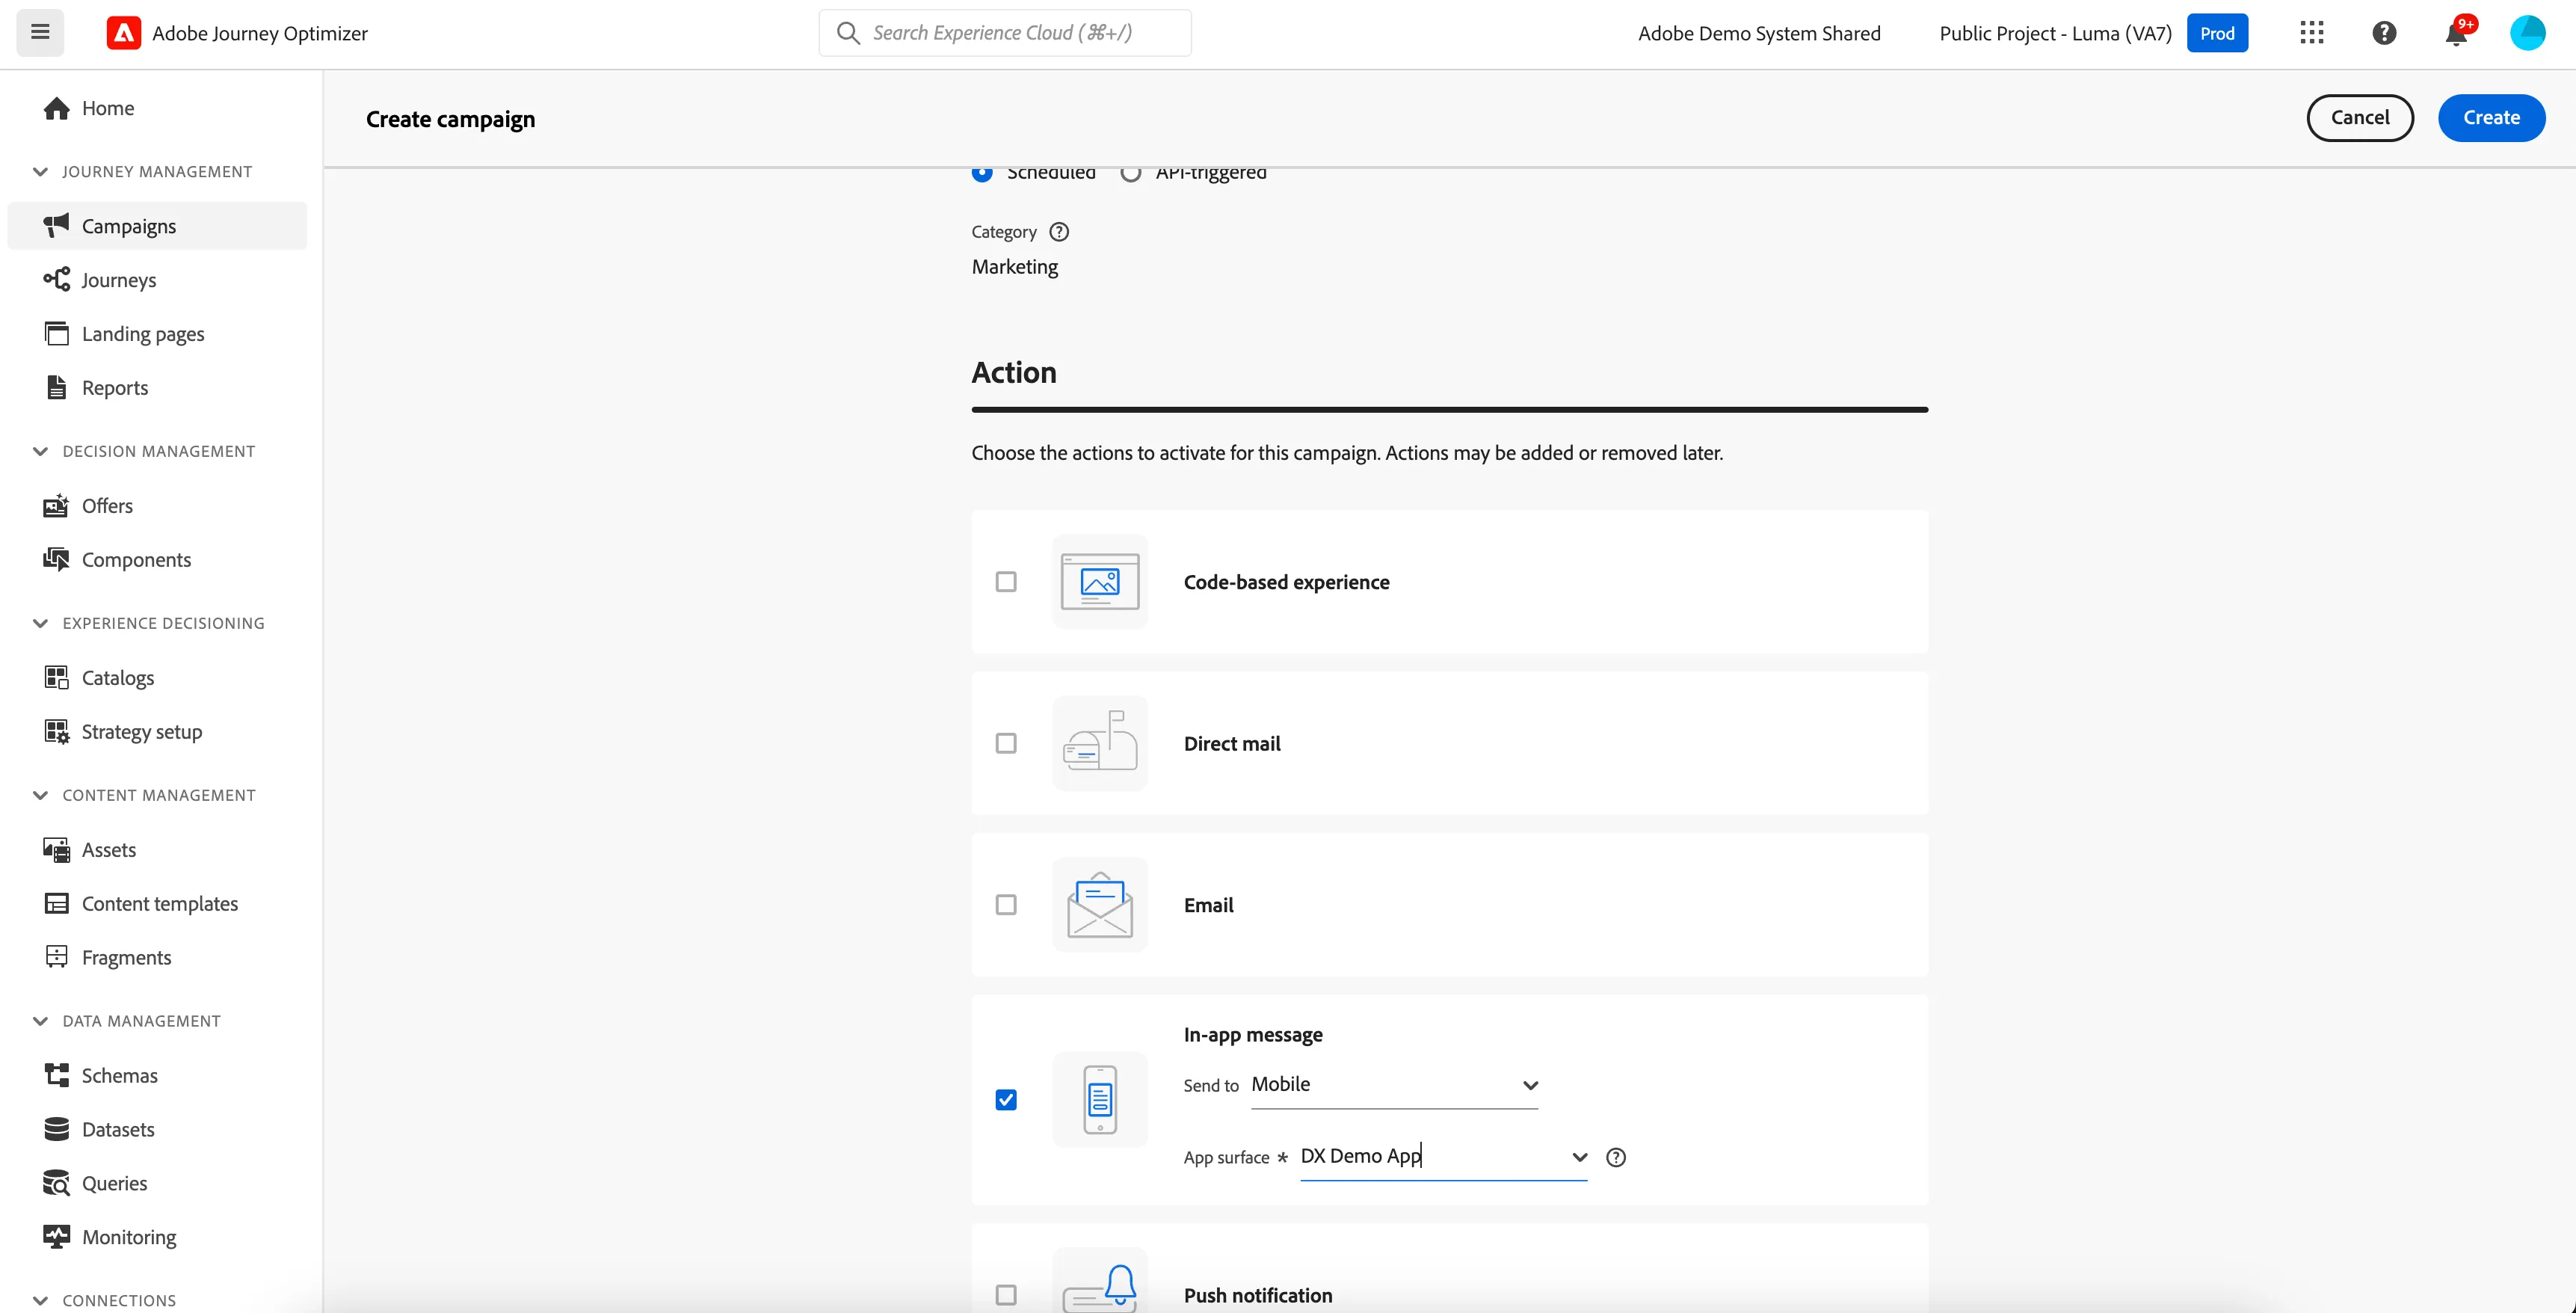Click the Create button

[2491, 118]
